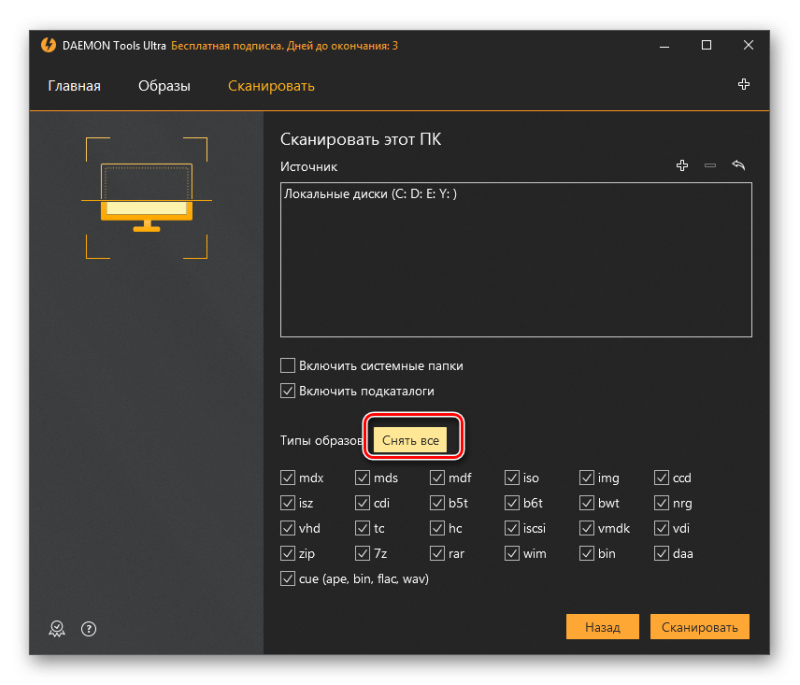Uncheck the ccd image type

click(661, 478)
